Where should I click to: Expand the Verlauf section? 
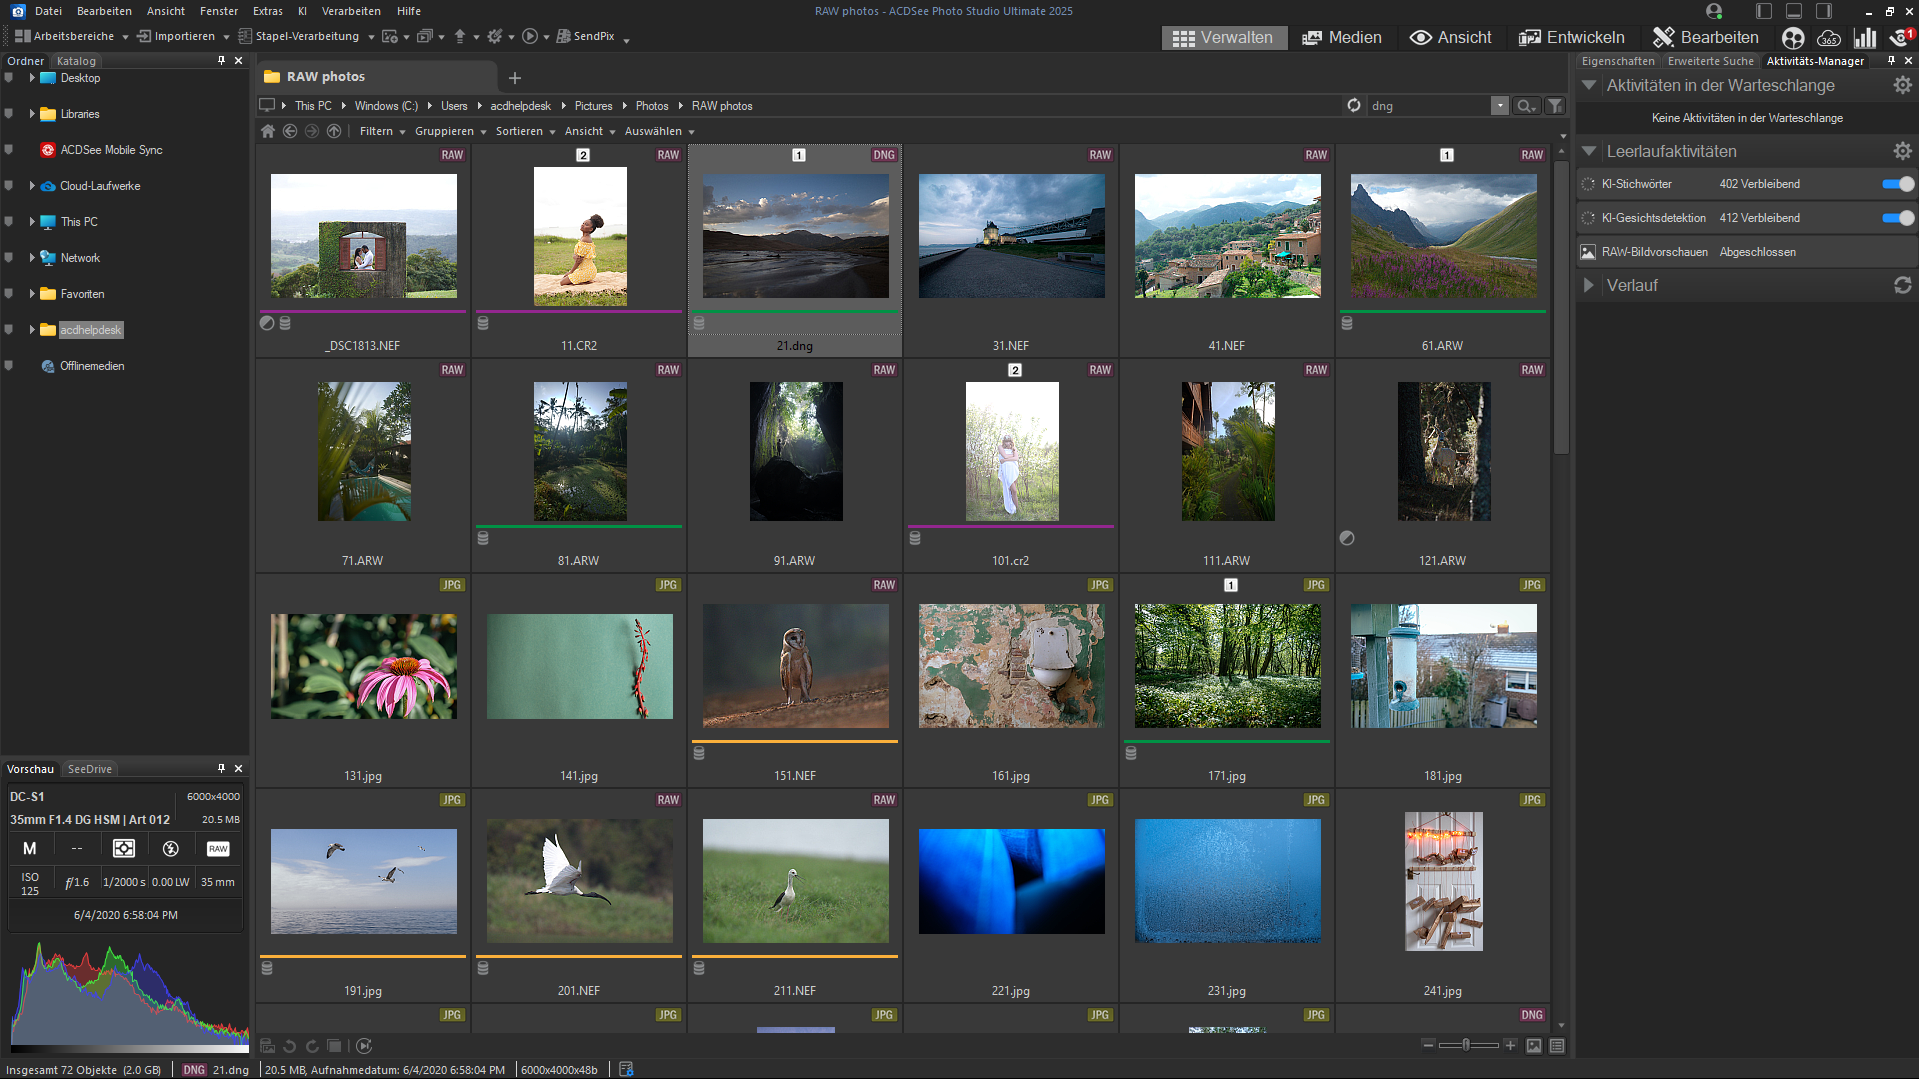coord(1589,285)
